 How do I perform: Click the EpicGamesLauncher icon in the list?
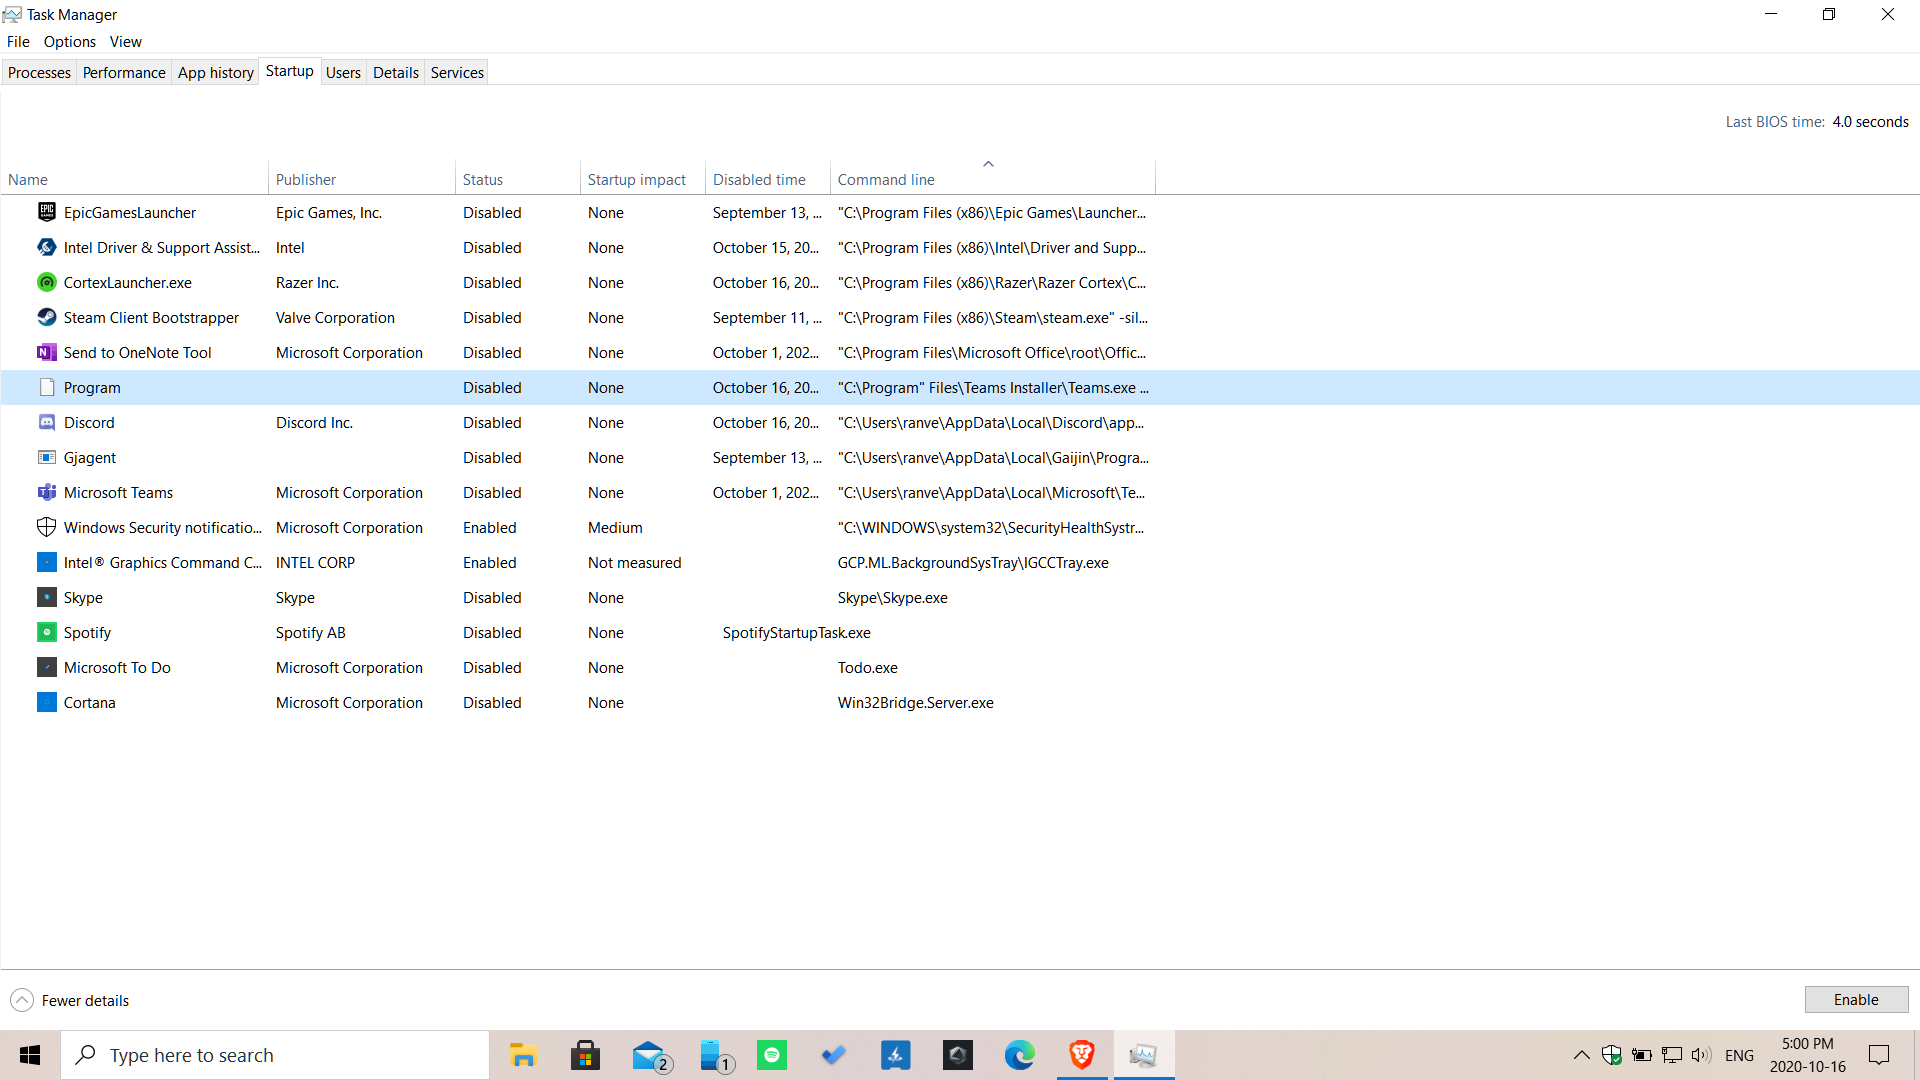click(x=47, y=212)
